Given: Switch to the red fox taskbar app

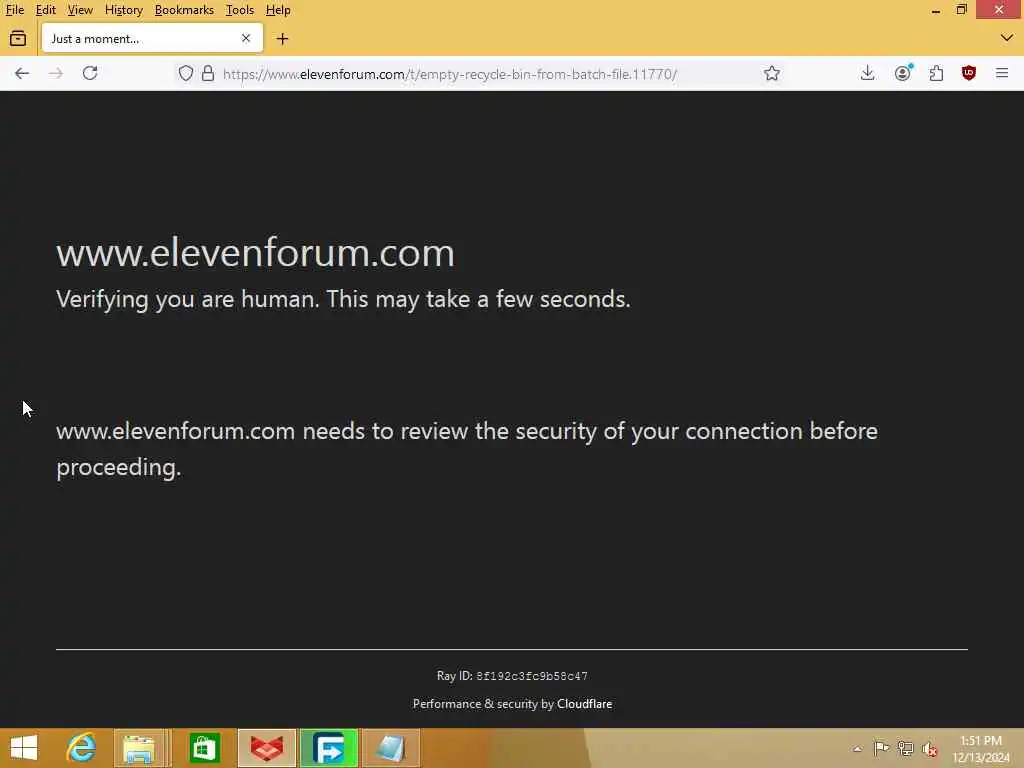Looking at the screenshot, I should click(x=267, y=748).
